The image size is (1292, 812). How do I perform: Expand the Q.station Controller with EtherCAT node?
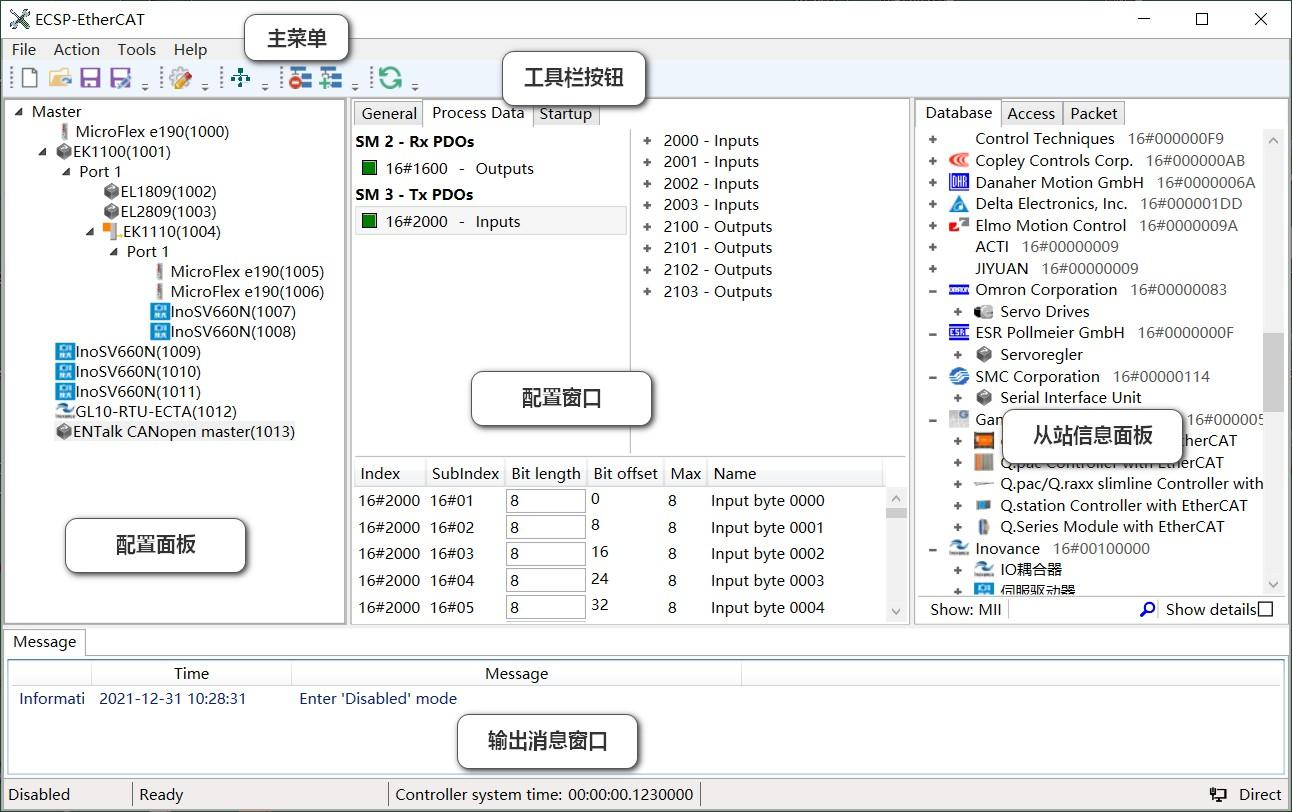(x=957, y=506)
